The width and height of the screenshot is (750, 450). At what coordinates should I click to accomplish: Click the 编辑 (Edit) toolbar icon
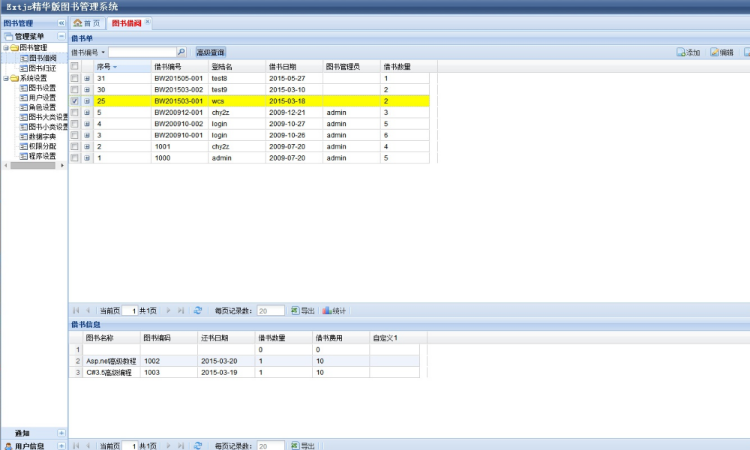point(715,52)
